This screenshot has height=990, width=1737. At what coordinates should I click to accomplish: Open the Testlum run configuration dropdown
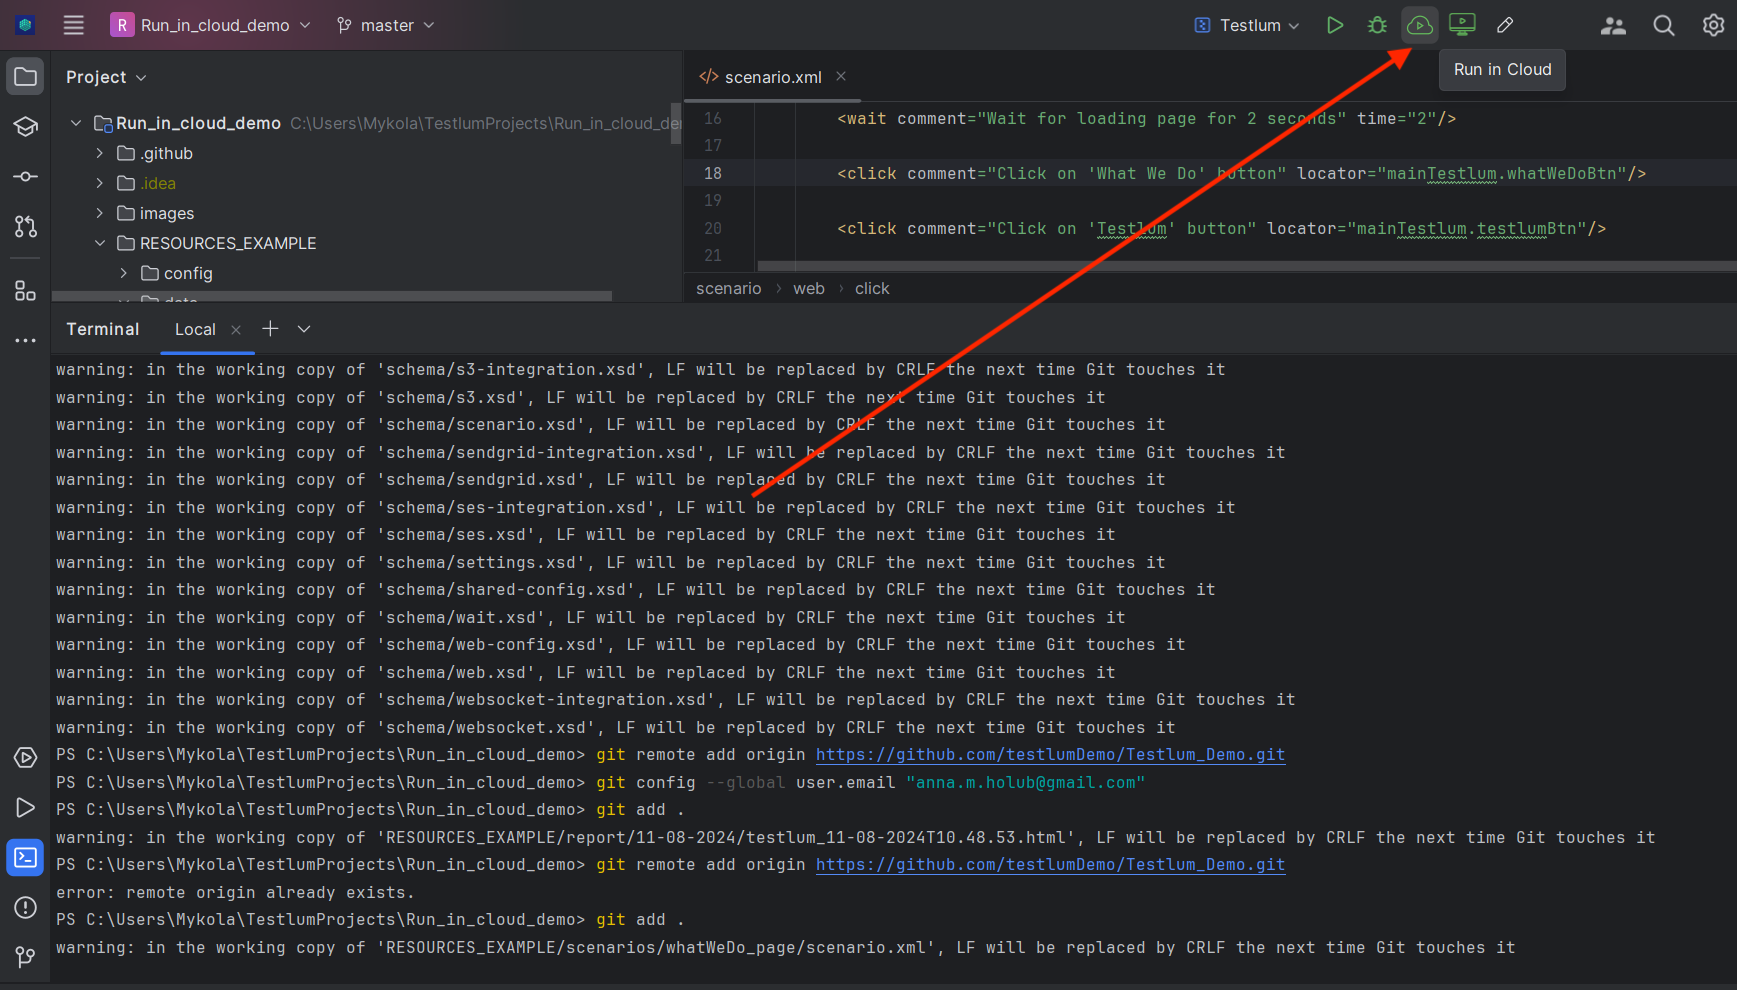click(1247, 25)
